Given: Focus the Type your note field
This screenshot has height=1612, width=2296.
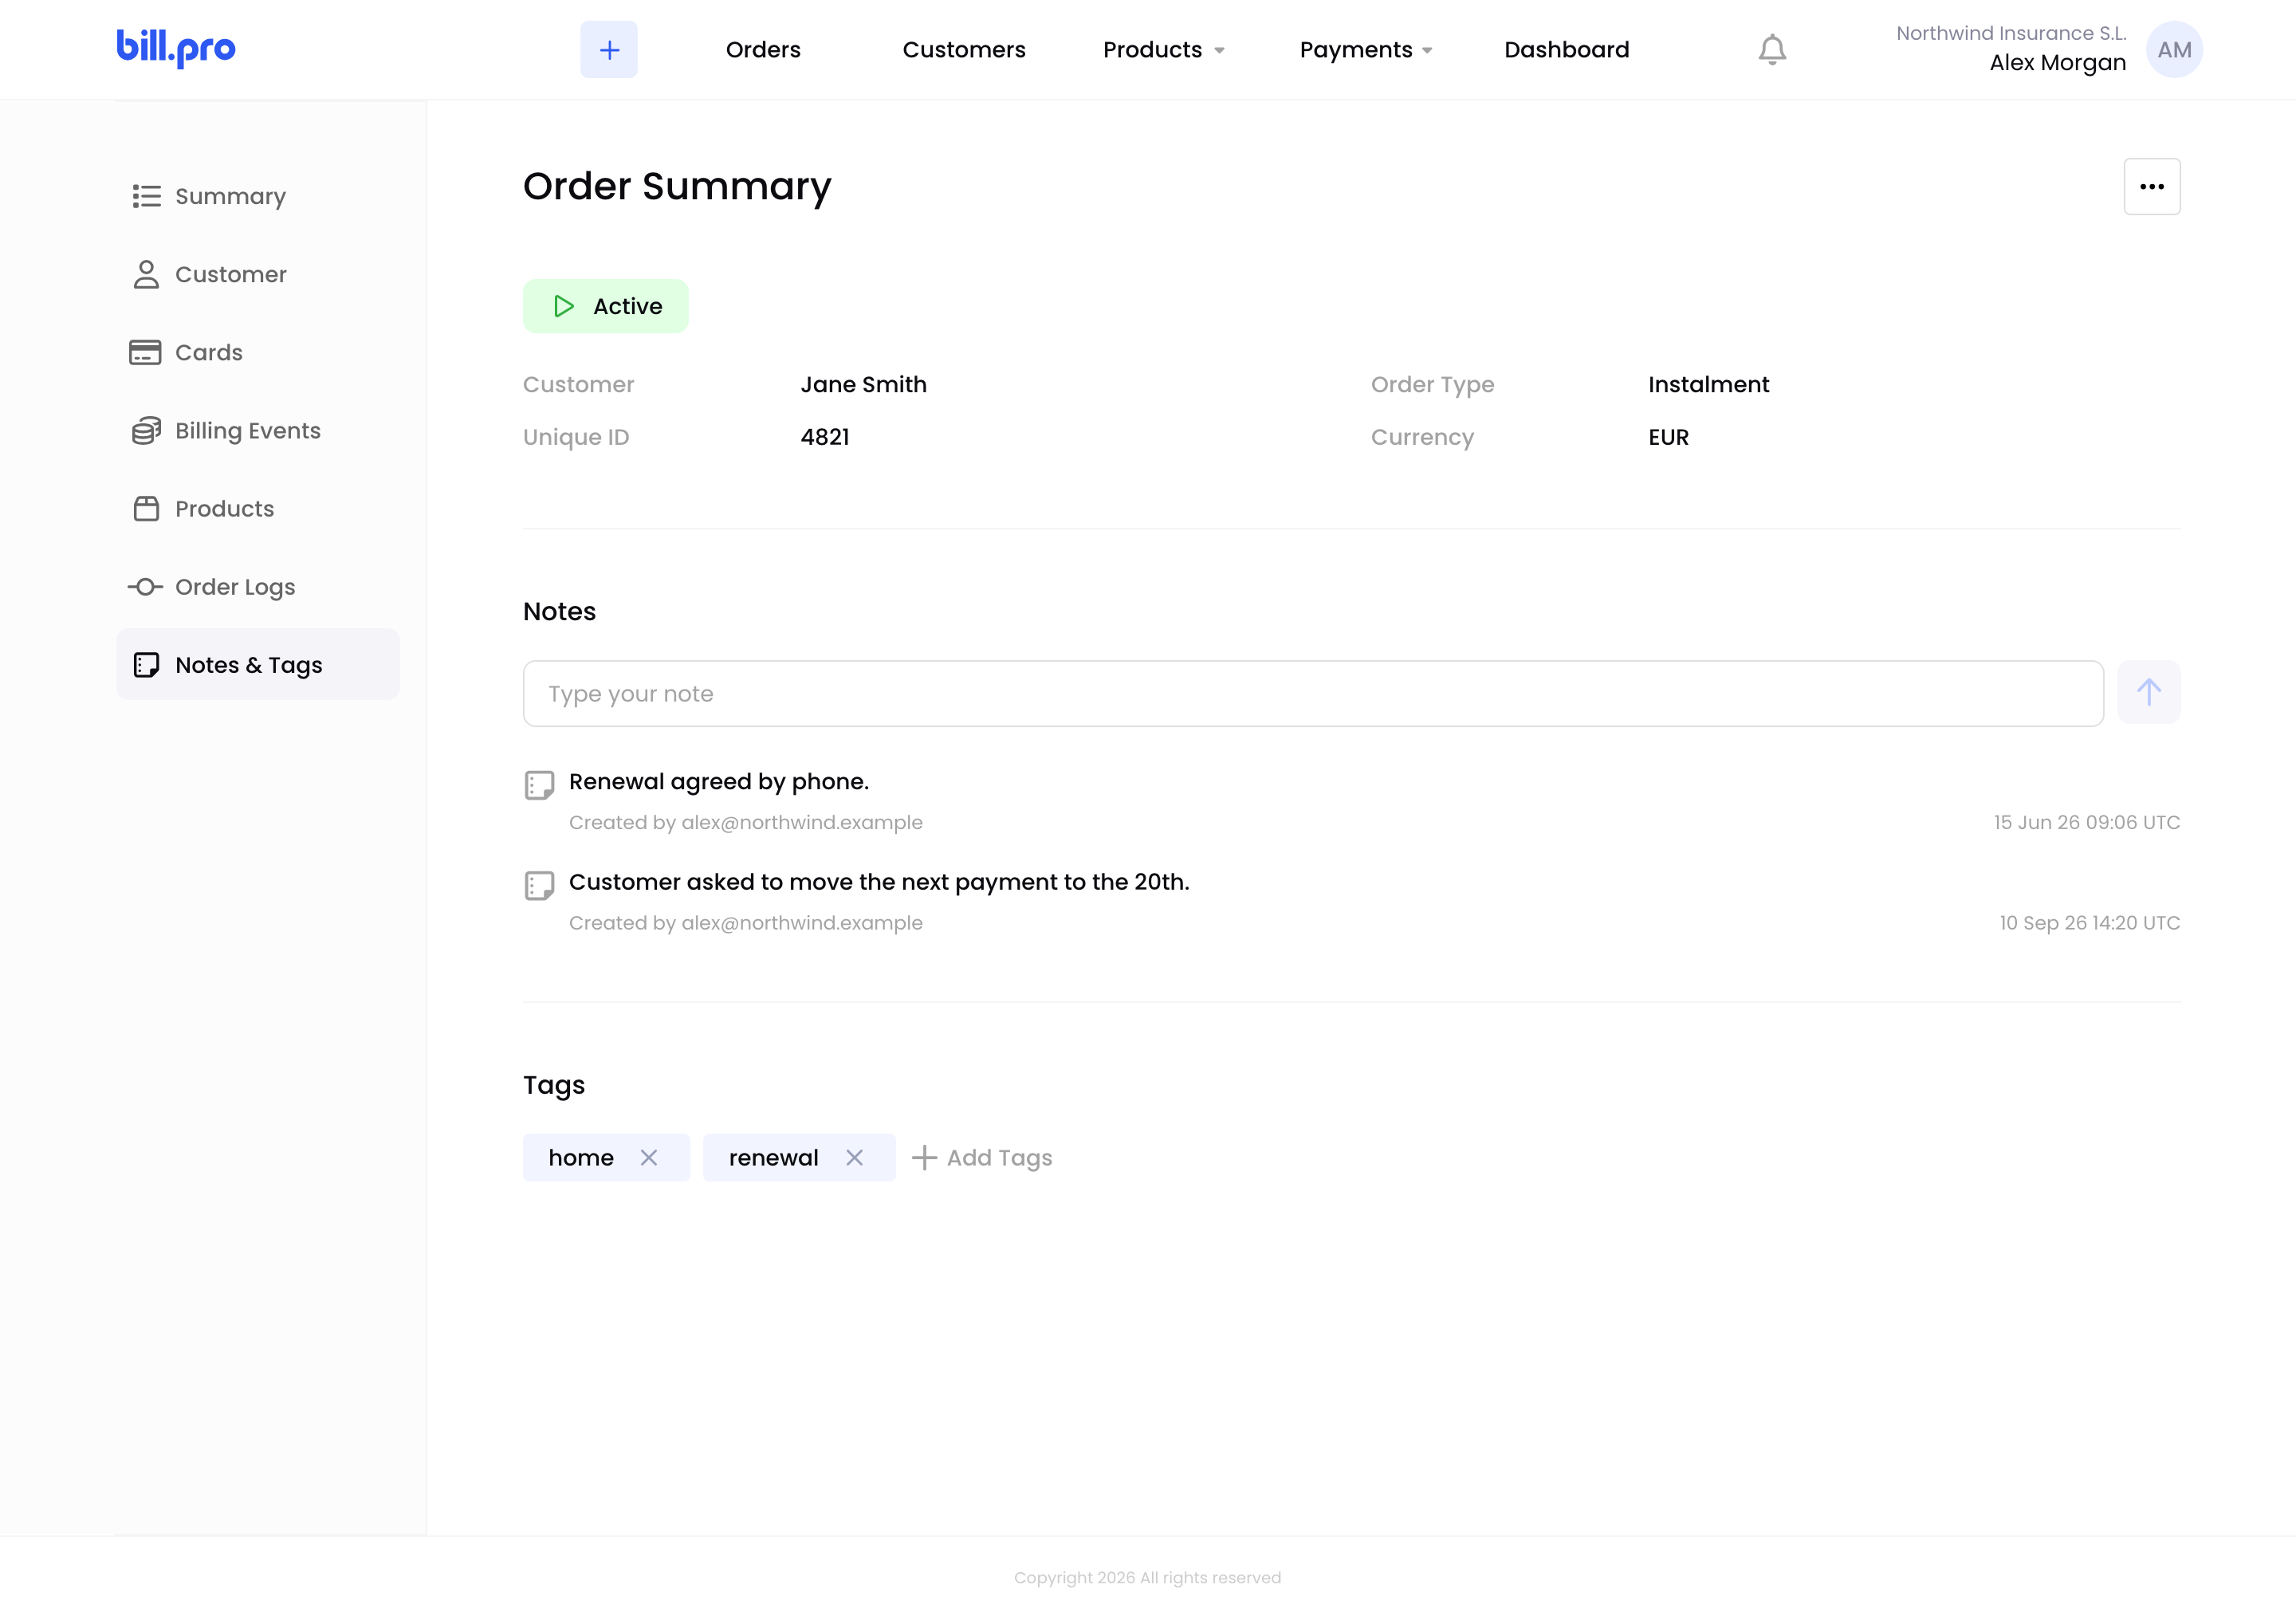Looking at the screenshot, I should (1313, 694).
